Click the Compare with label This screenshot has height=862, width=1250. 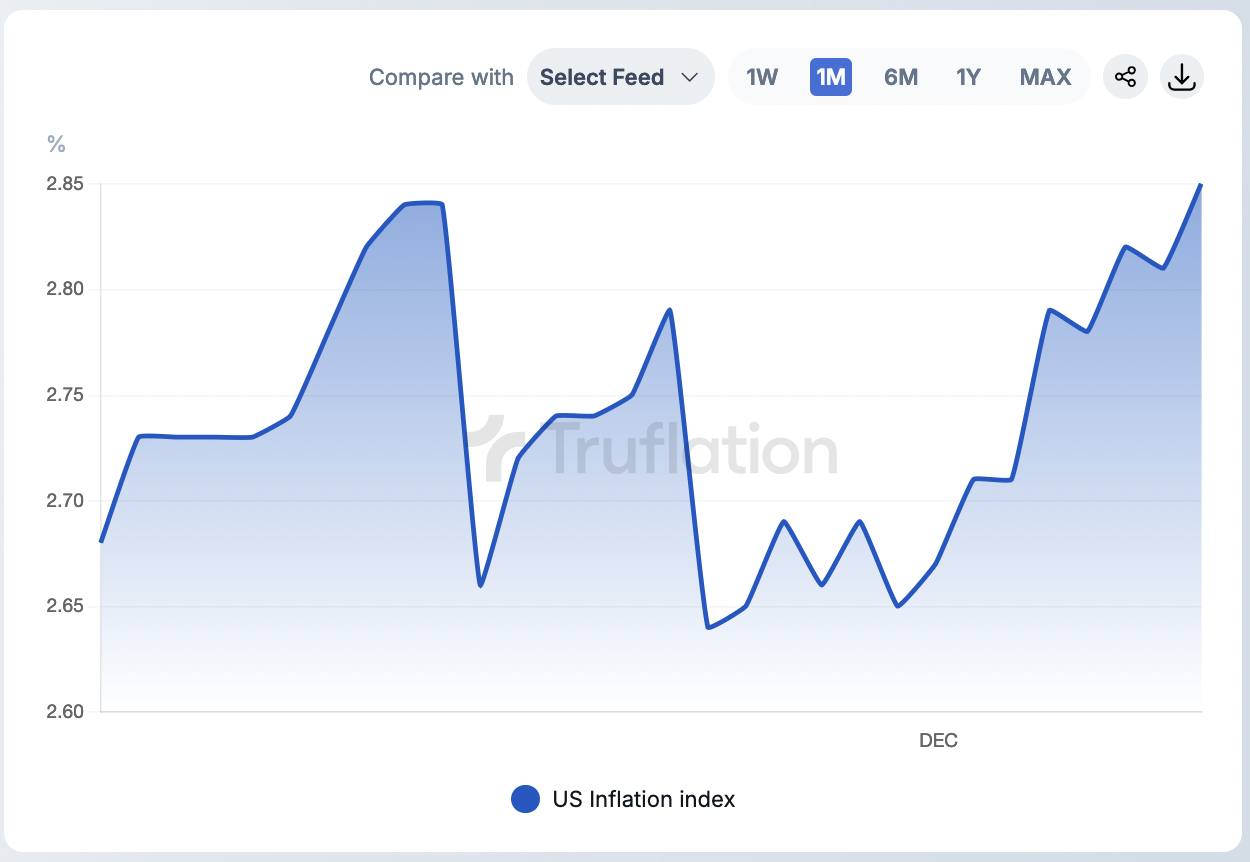click(441, 77)
